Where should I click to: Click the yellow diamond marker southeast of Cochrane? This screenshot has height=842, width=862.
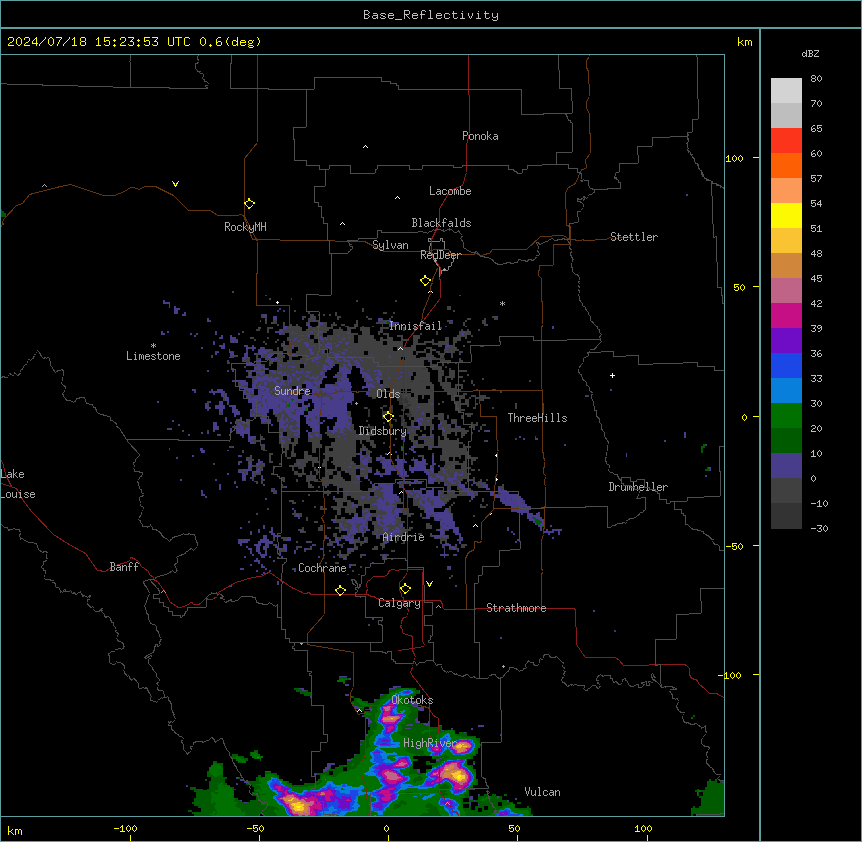coord(340,590)
